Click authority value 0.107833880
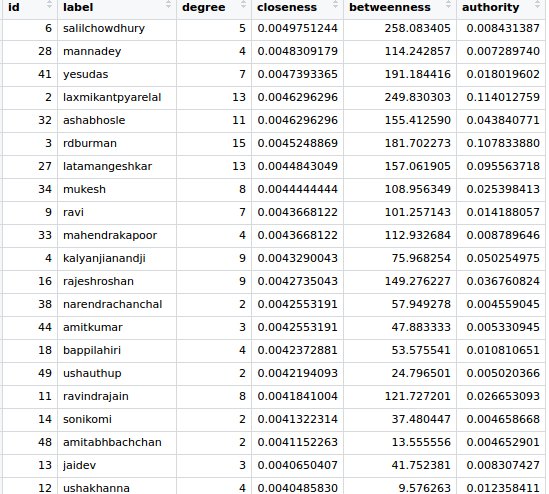The height and width of the screenshot is (494, 549). (503, 144)
